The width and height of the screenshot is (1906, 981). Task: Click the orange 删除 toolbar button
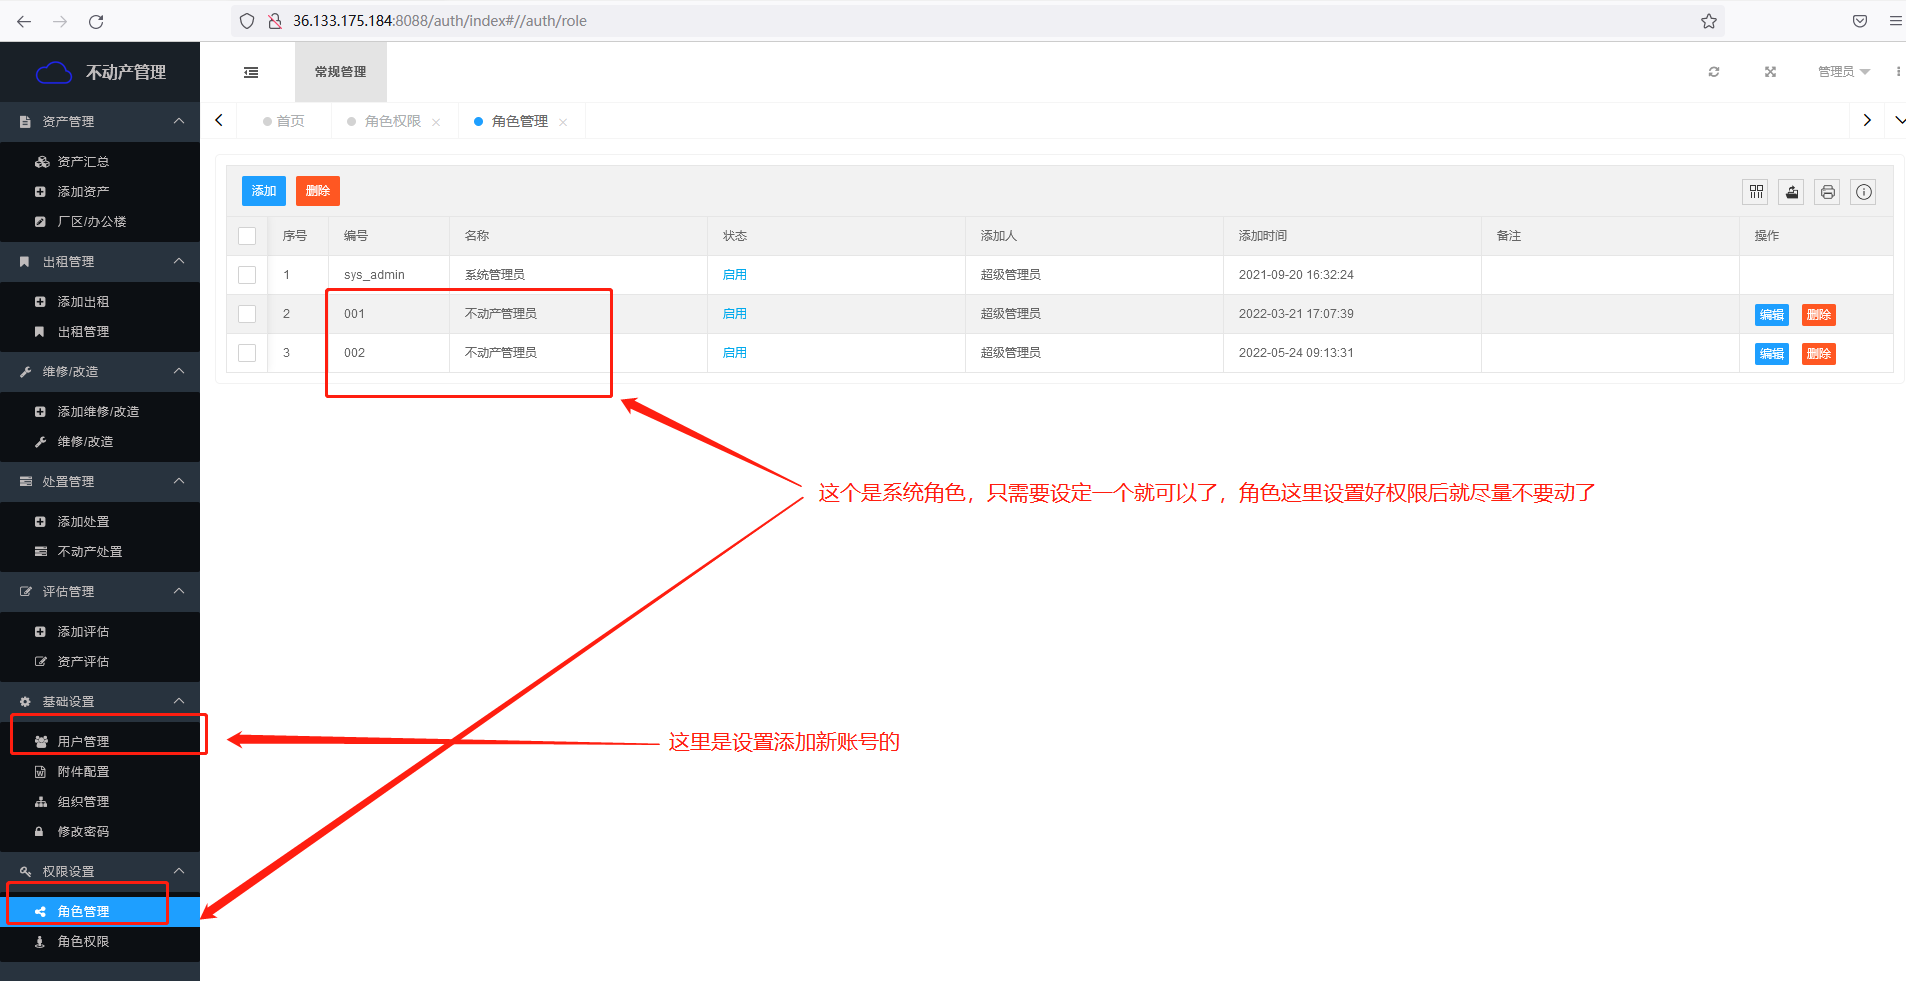(x=318, y=191)
